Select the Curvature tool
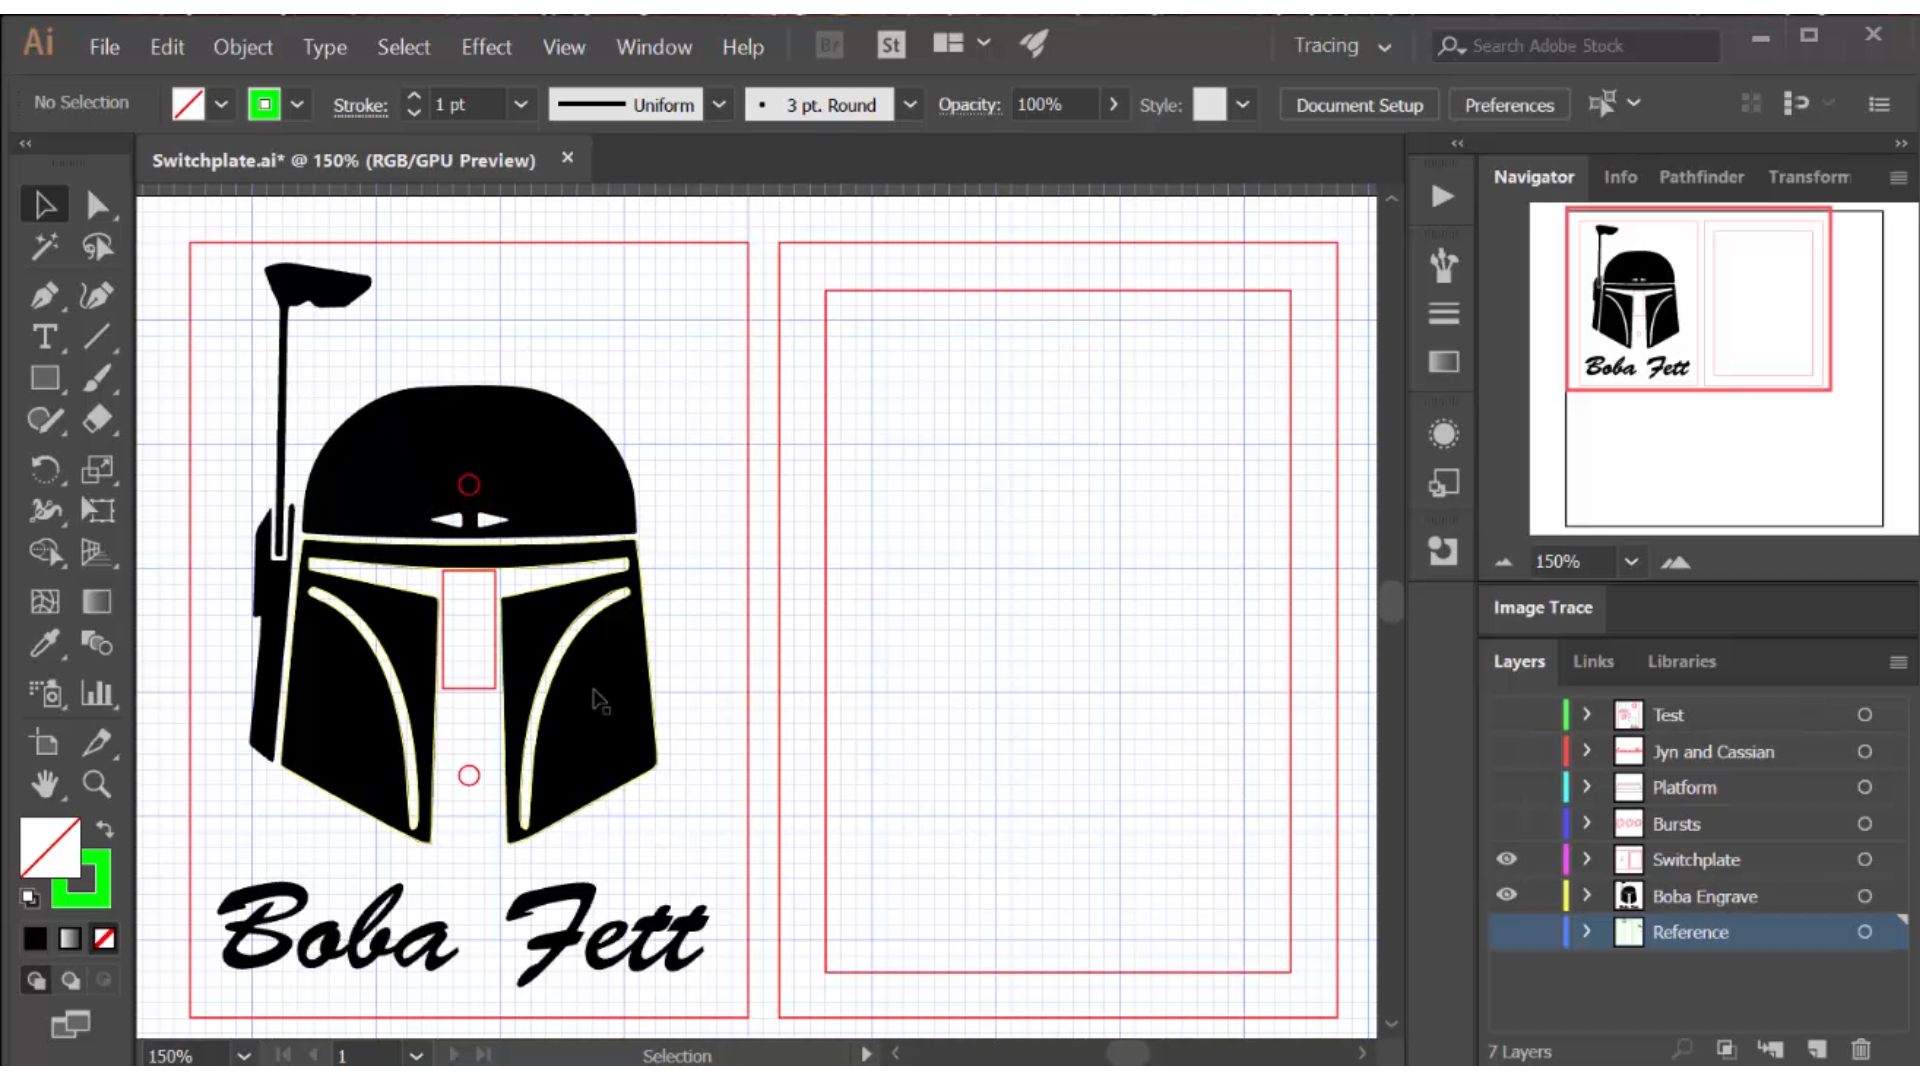 97,295
